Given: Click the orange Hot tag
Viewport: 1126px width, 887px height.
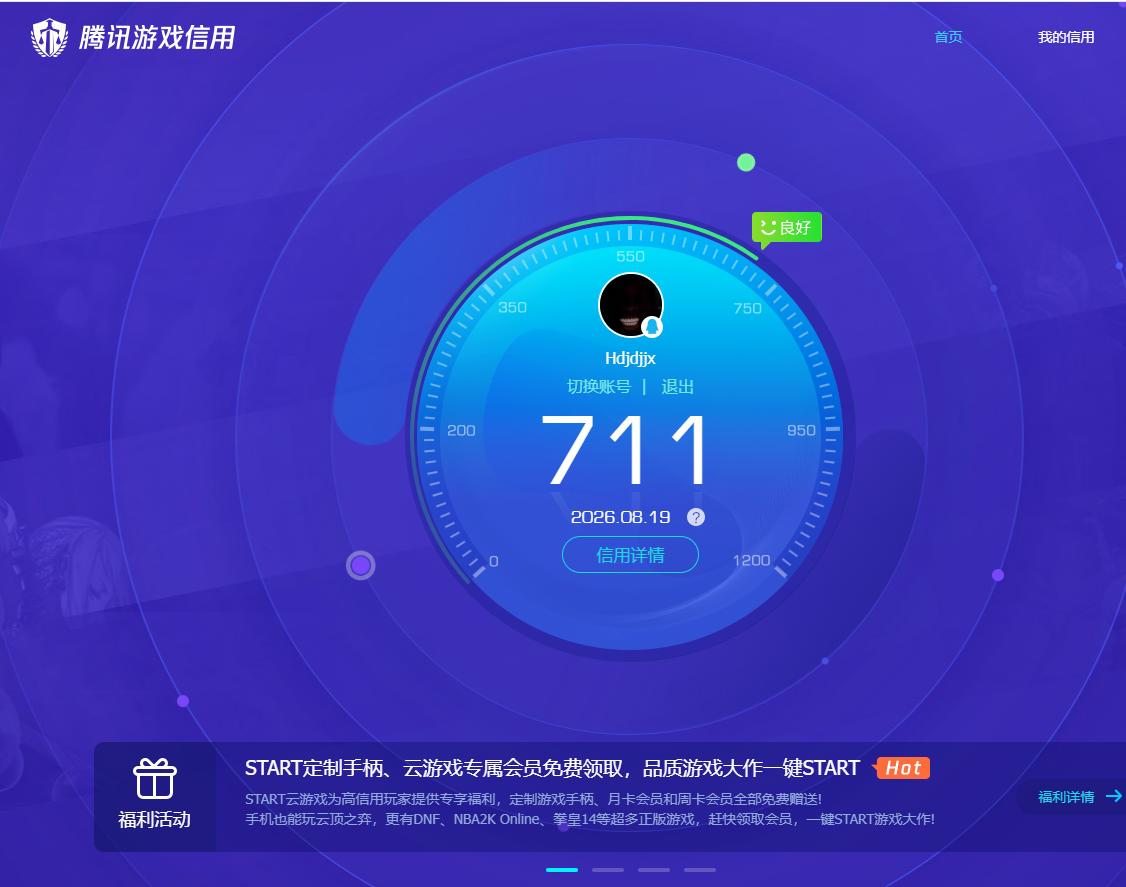Looking at the screenshot, I should [x=903, y=768].
